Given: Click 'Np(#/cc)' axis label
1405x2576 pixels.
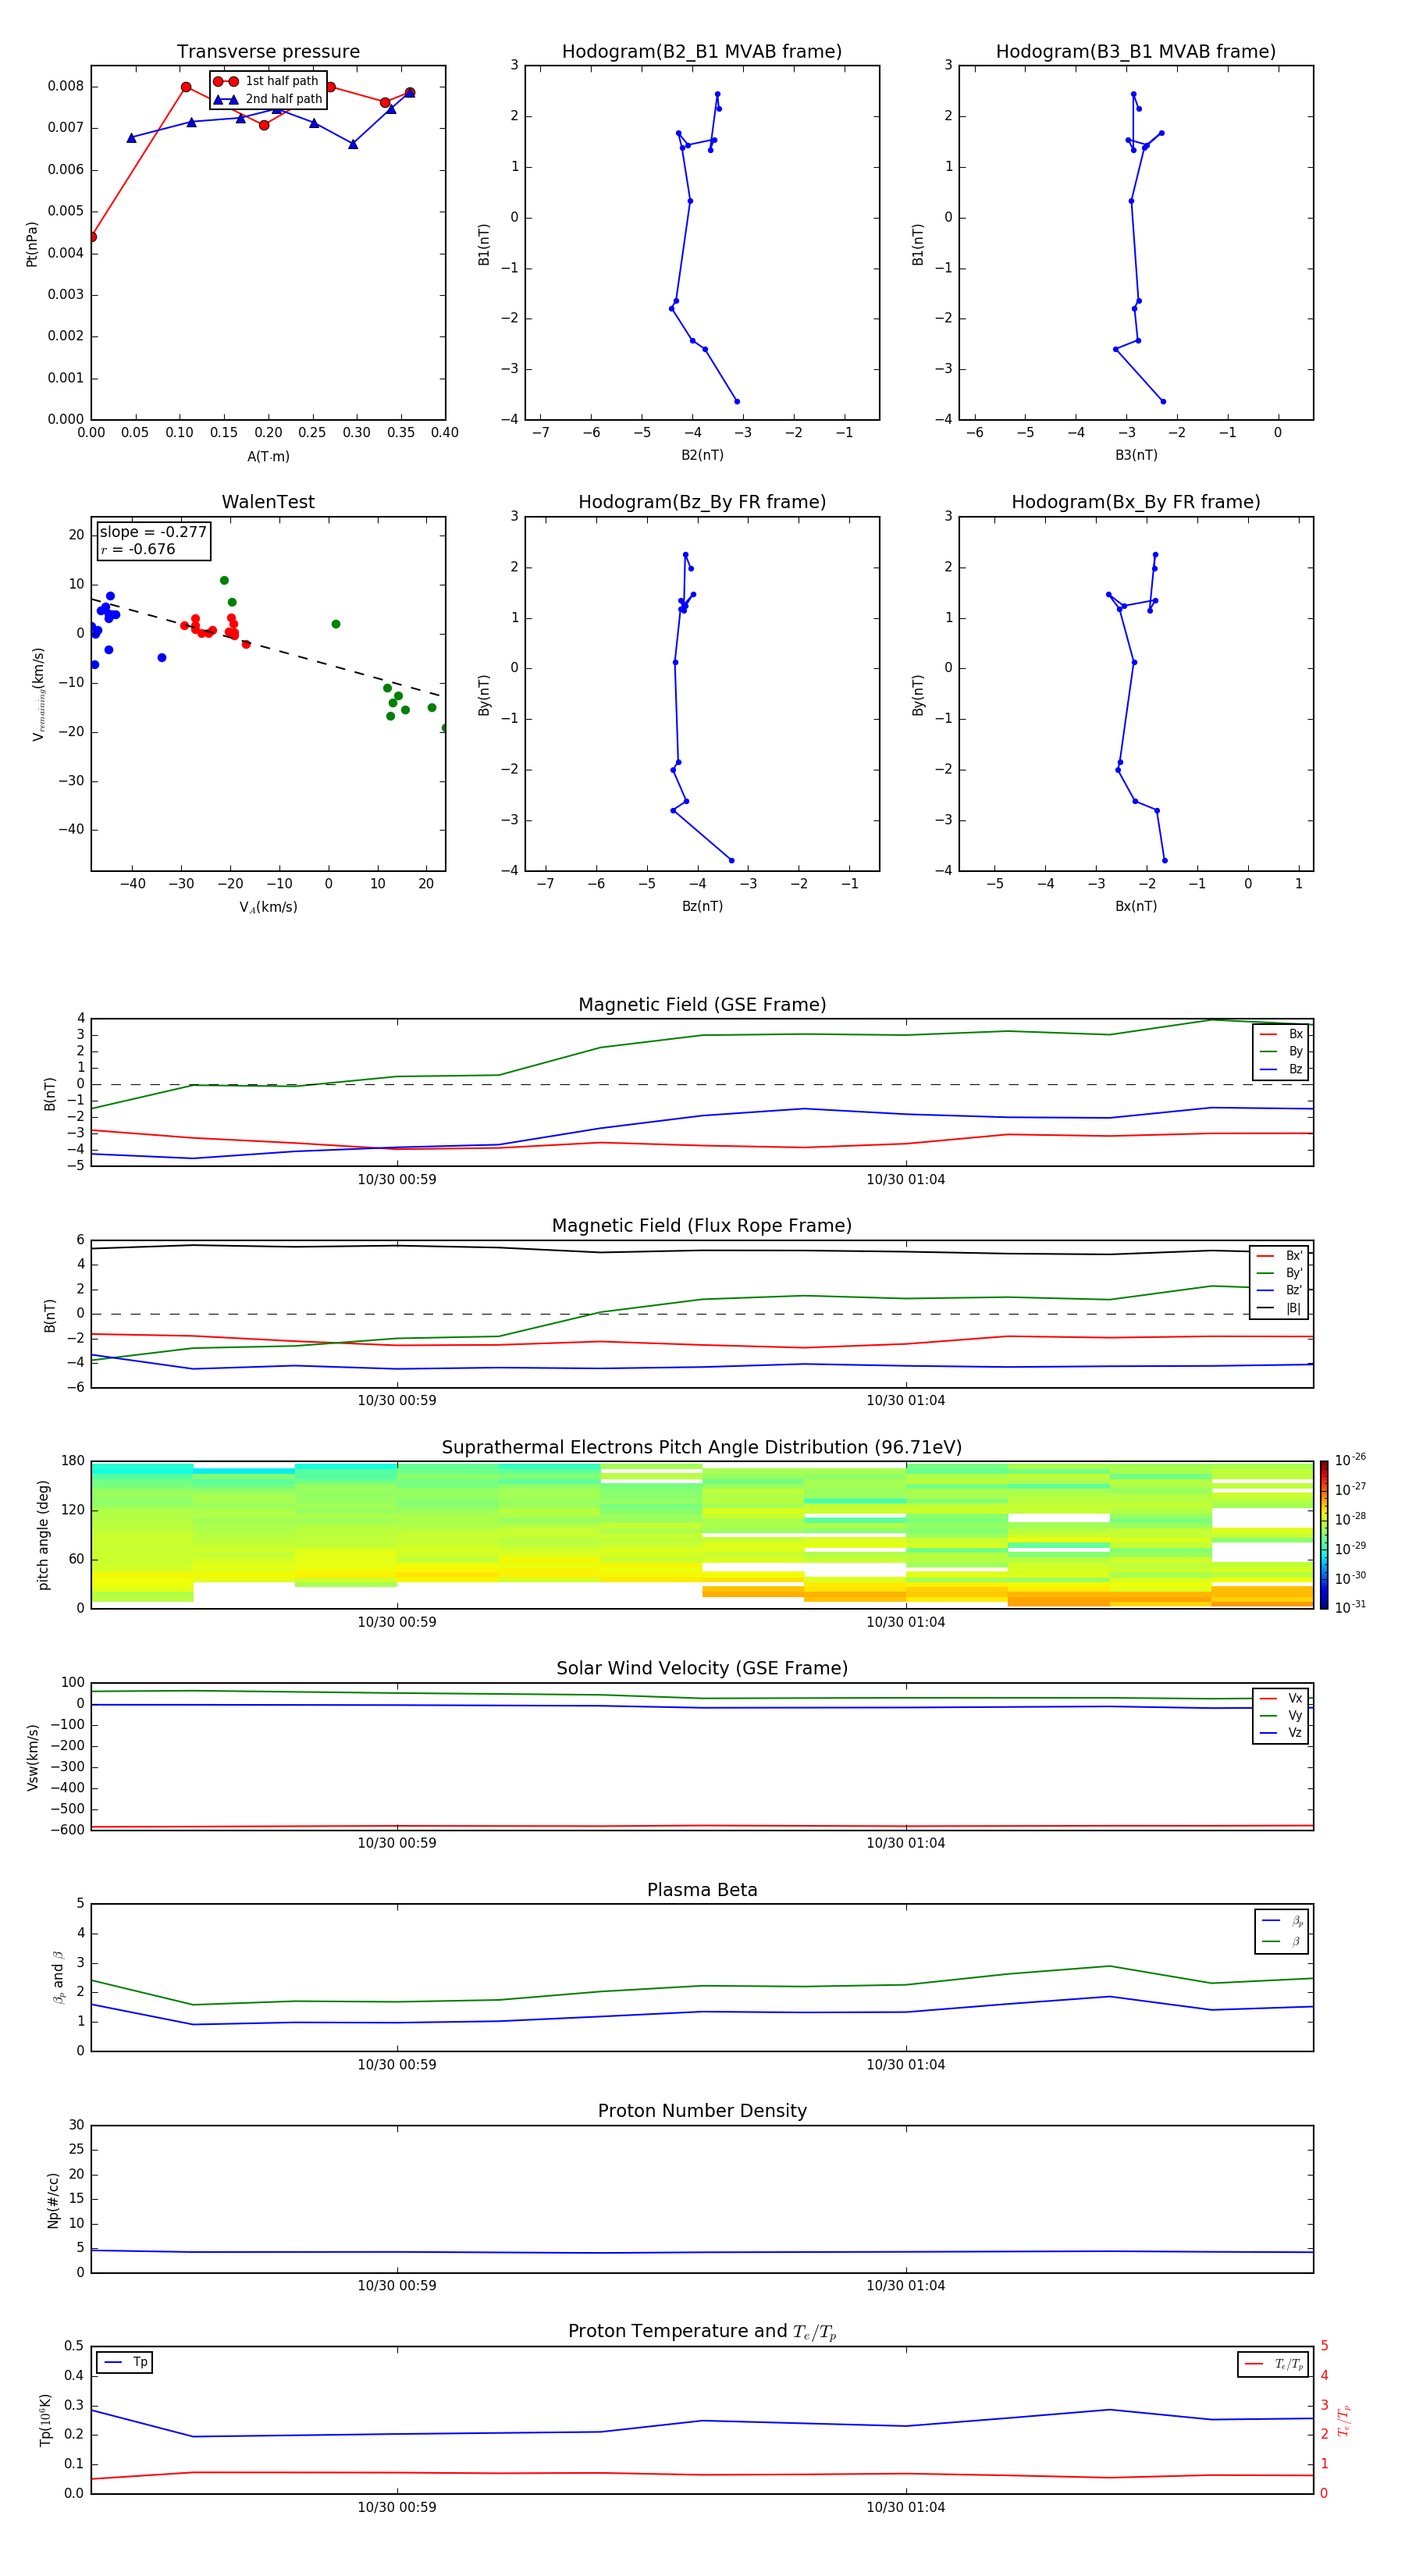Looking at the screenshot, I should tap(53, 2200).
